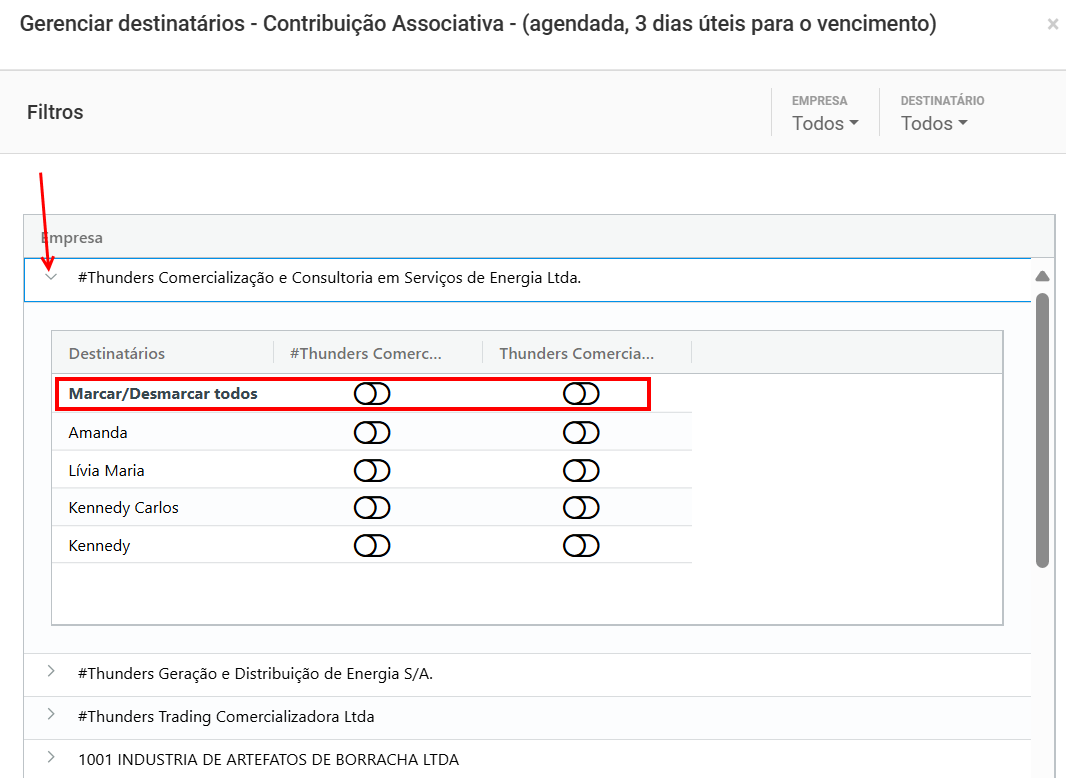Expand 1001 INDUSTRIA DE ARTEFATOS DE BORRACHA
The image size is (1066, 778).
(x=49, y=757)
